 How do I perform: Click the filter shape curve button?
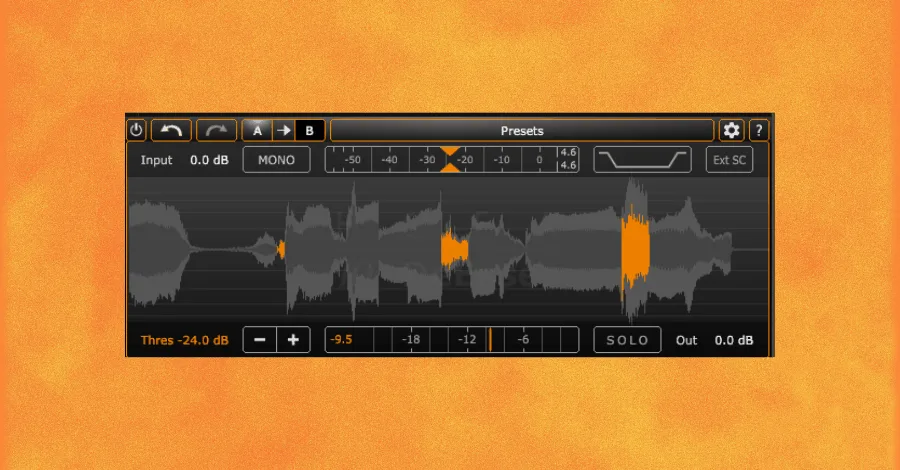[642, 160]
